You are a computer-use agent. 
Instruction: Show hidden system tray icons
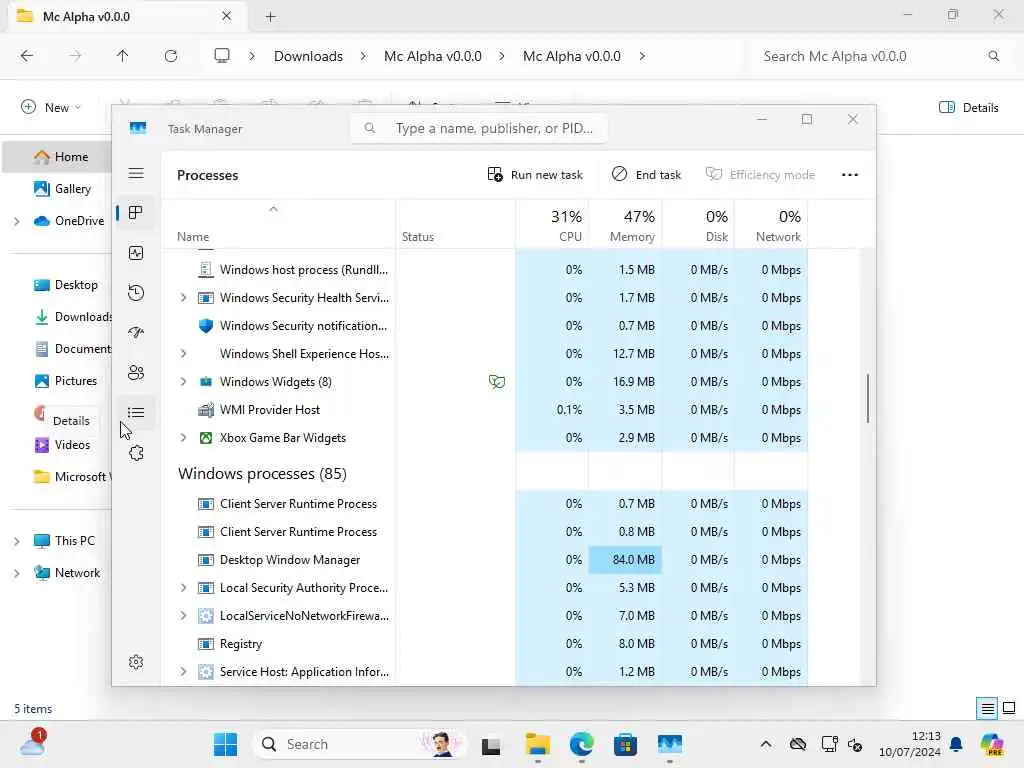coord(766,744)
